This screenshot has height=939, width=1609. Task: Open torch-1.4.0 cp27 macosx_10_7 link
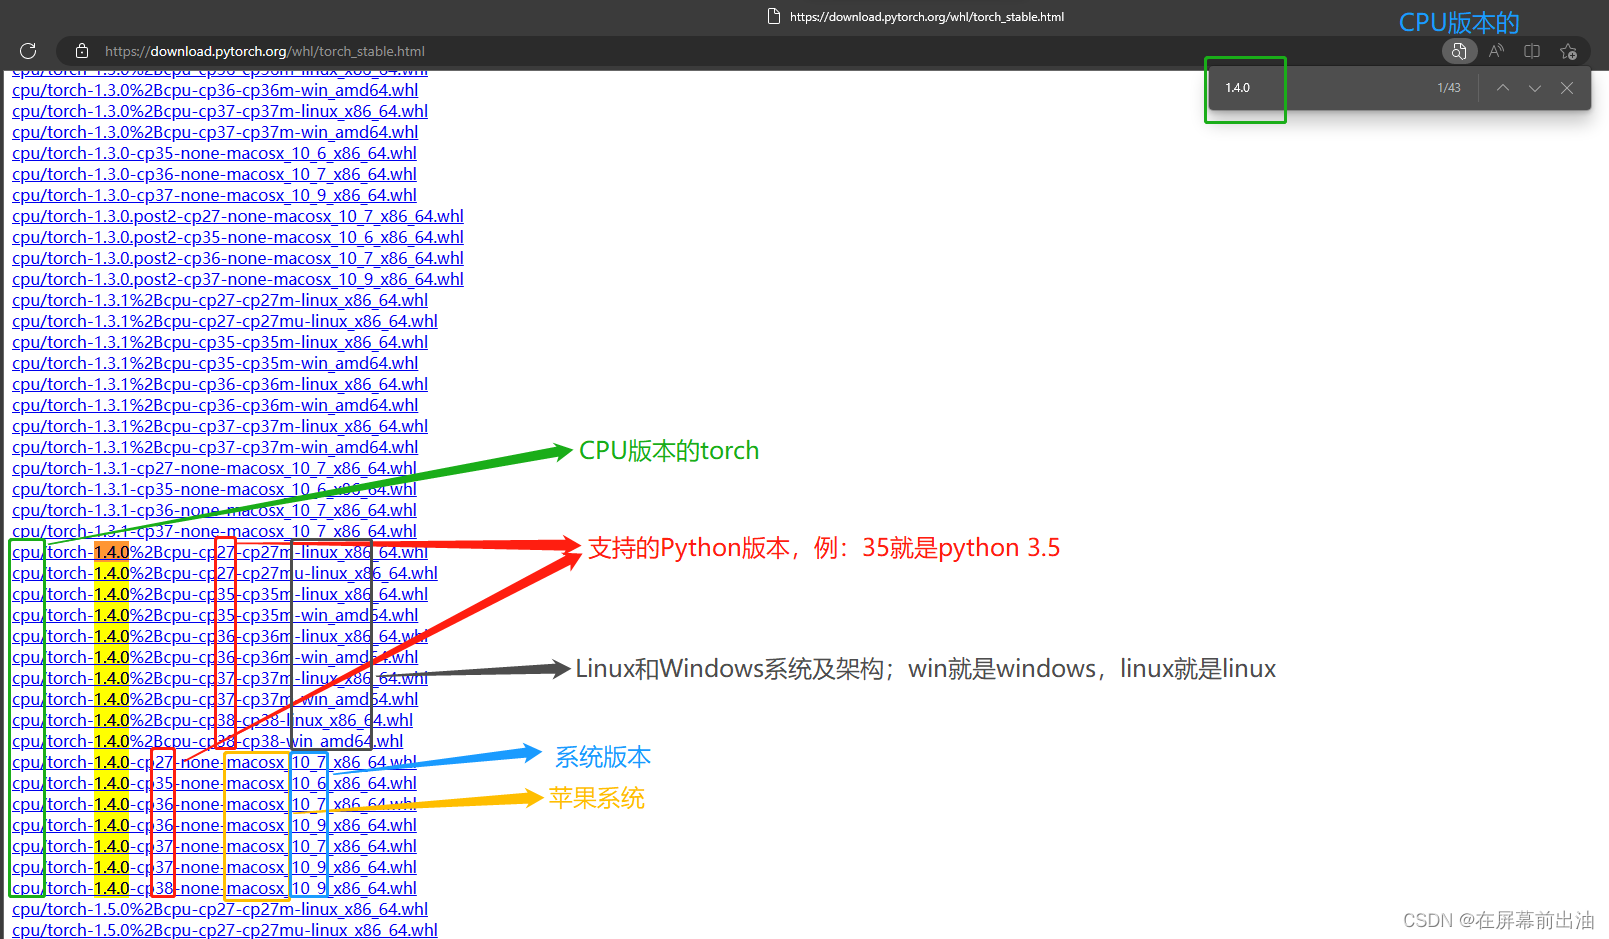[214, 762]
